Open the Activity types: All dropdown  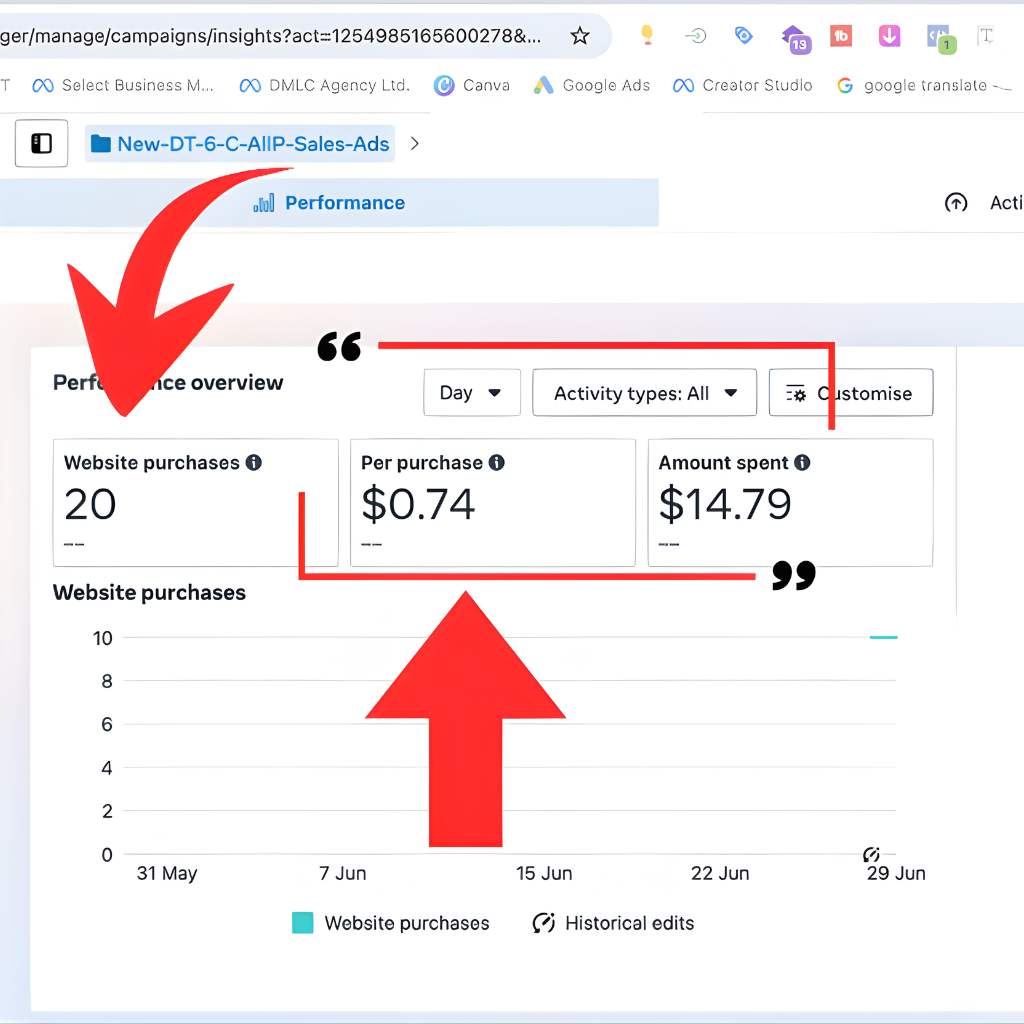coord(644,392)
